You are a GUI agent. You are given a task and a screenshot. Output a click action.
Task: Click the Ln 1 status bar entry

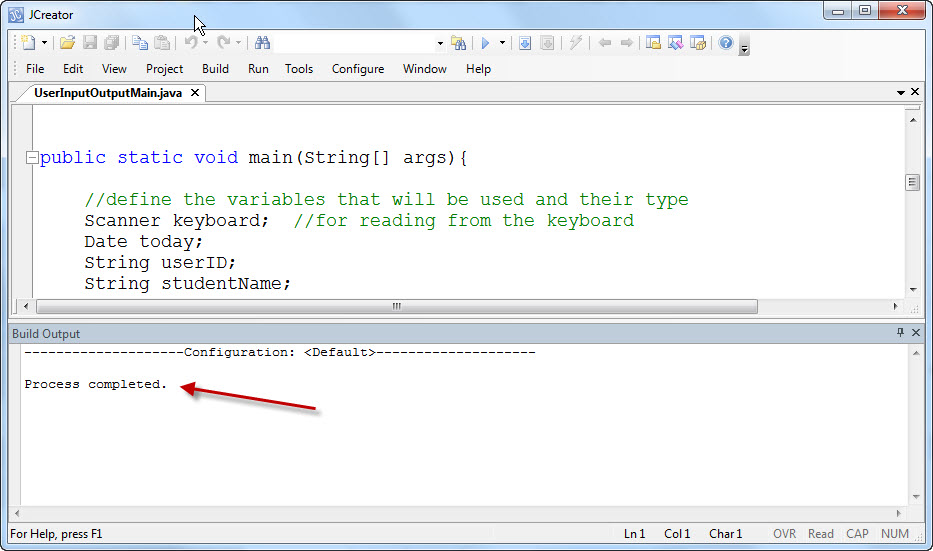pos(634,534)
